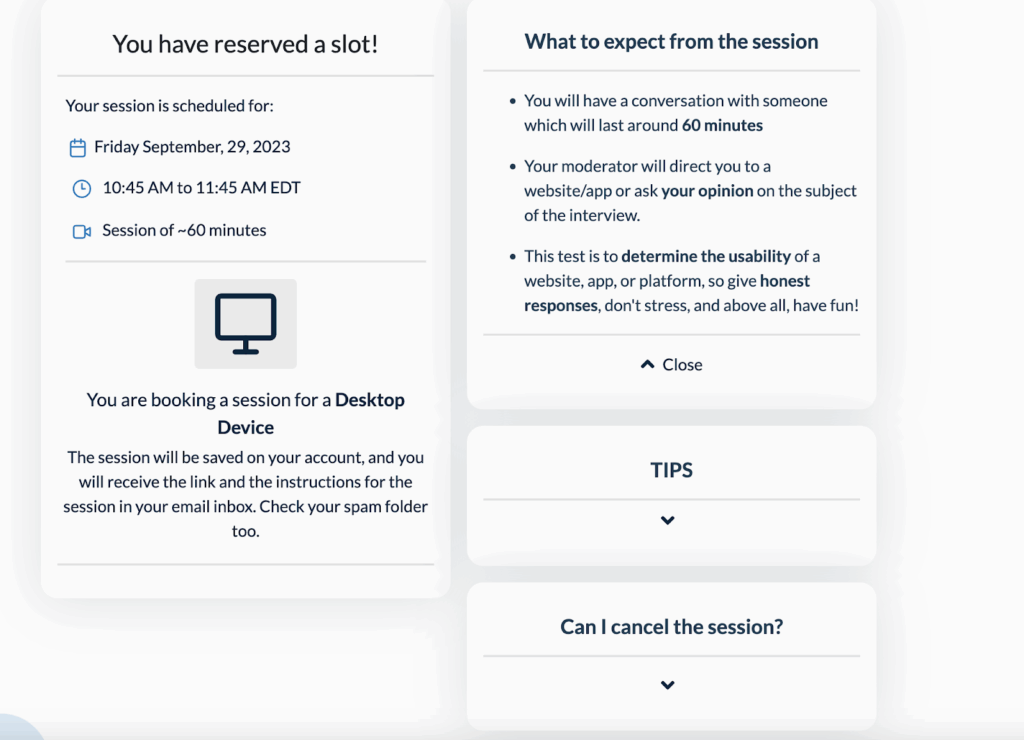1024x740 pixels.
Task: Click the What to expect section header
Action: click(x=670, y=42)
